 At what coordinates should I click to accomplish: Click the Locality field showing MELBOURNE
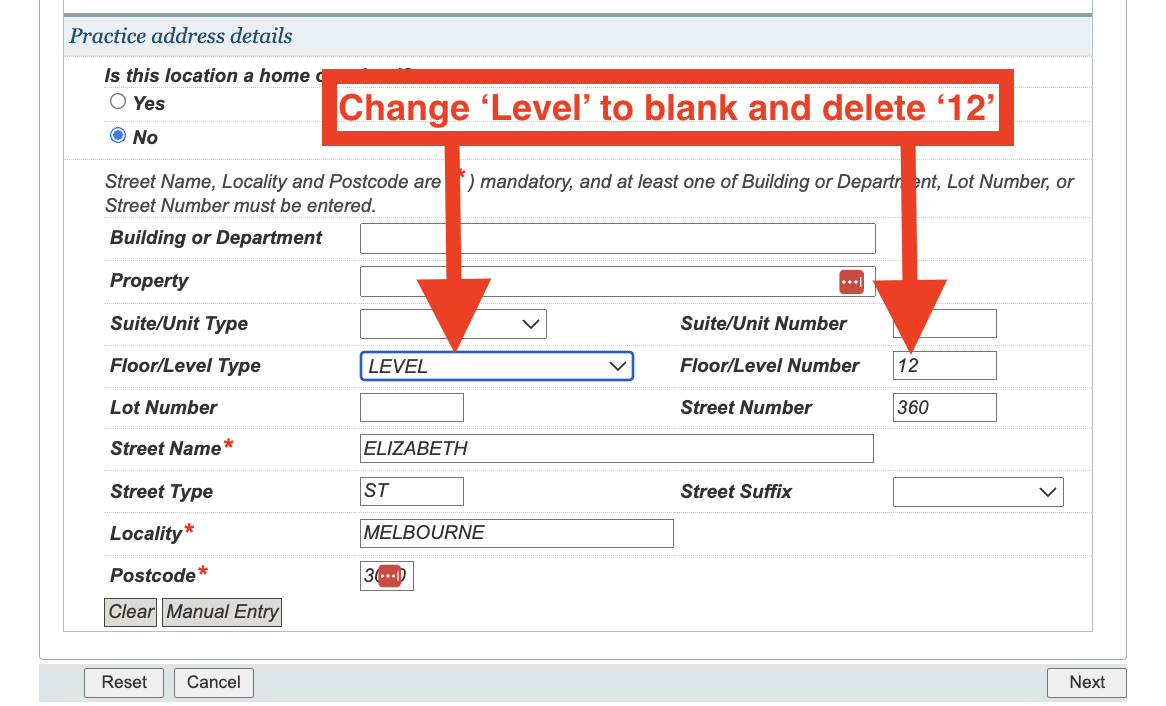pyautogui.click(x=516, y=533)
